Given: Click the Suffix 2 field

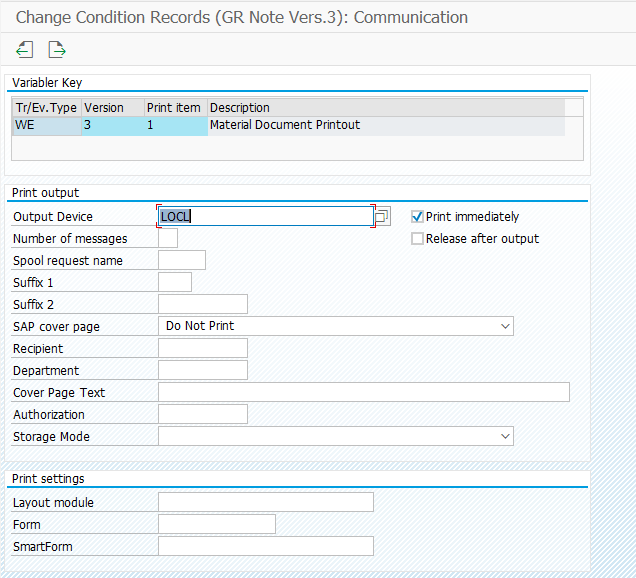Looking at the screenshot, I should pyautogui.click(x=203, y=304).
